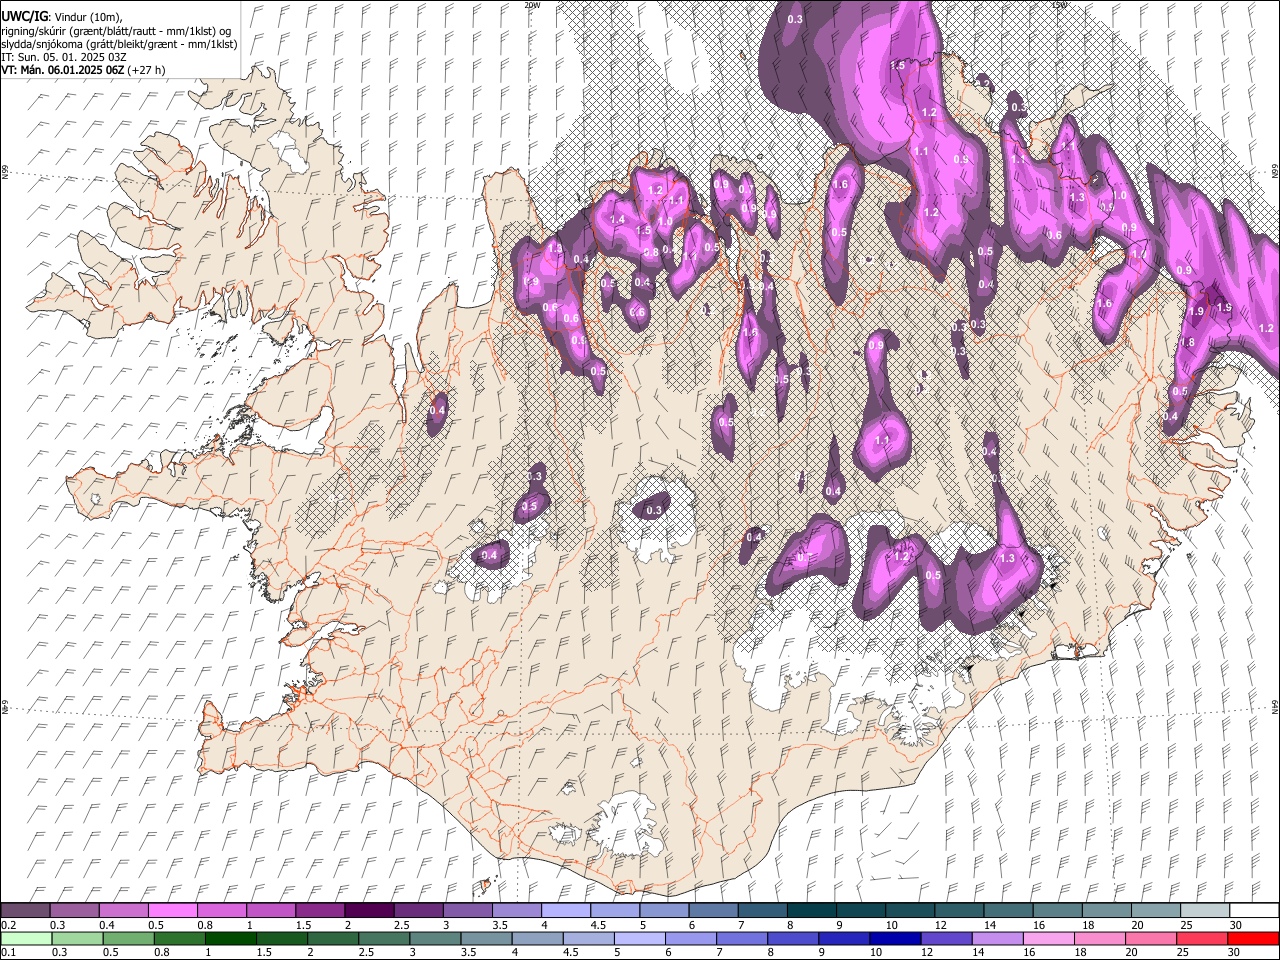
Task: Click the red-pink rain swatch starting at 25
Action: click(x=1201, y=938)
